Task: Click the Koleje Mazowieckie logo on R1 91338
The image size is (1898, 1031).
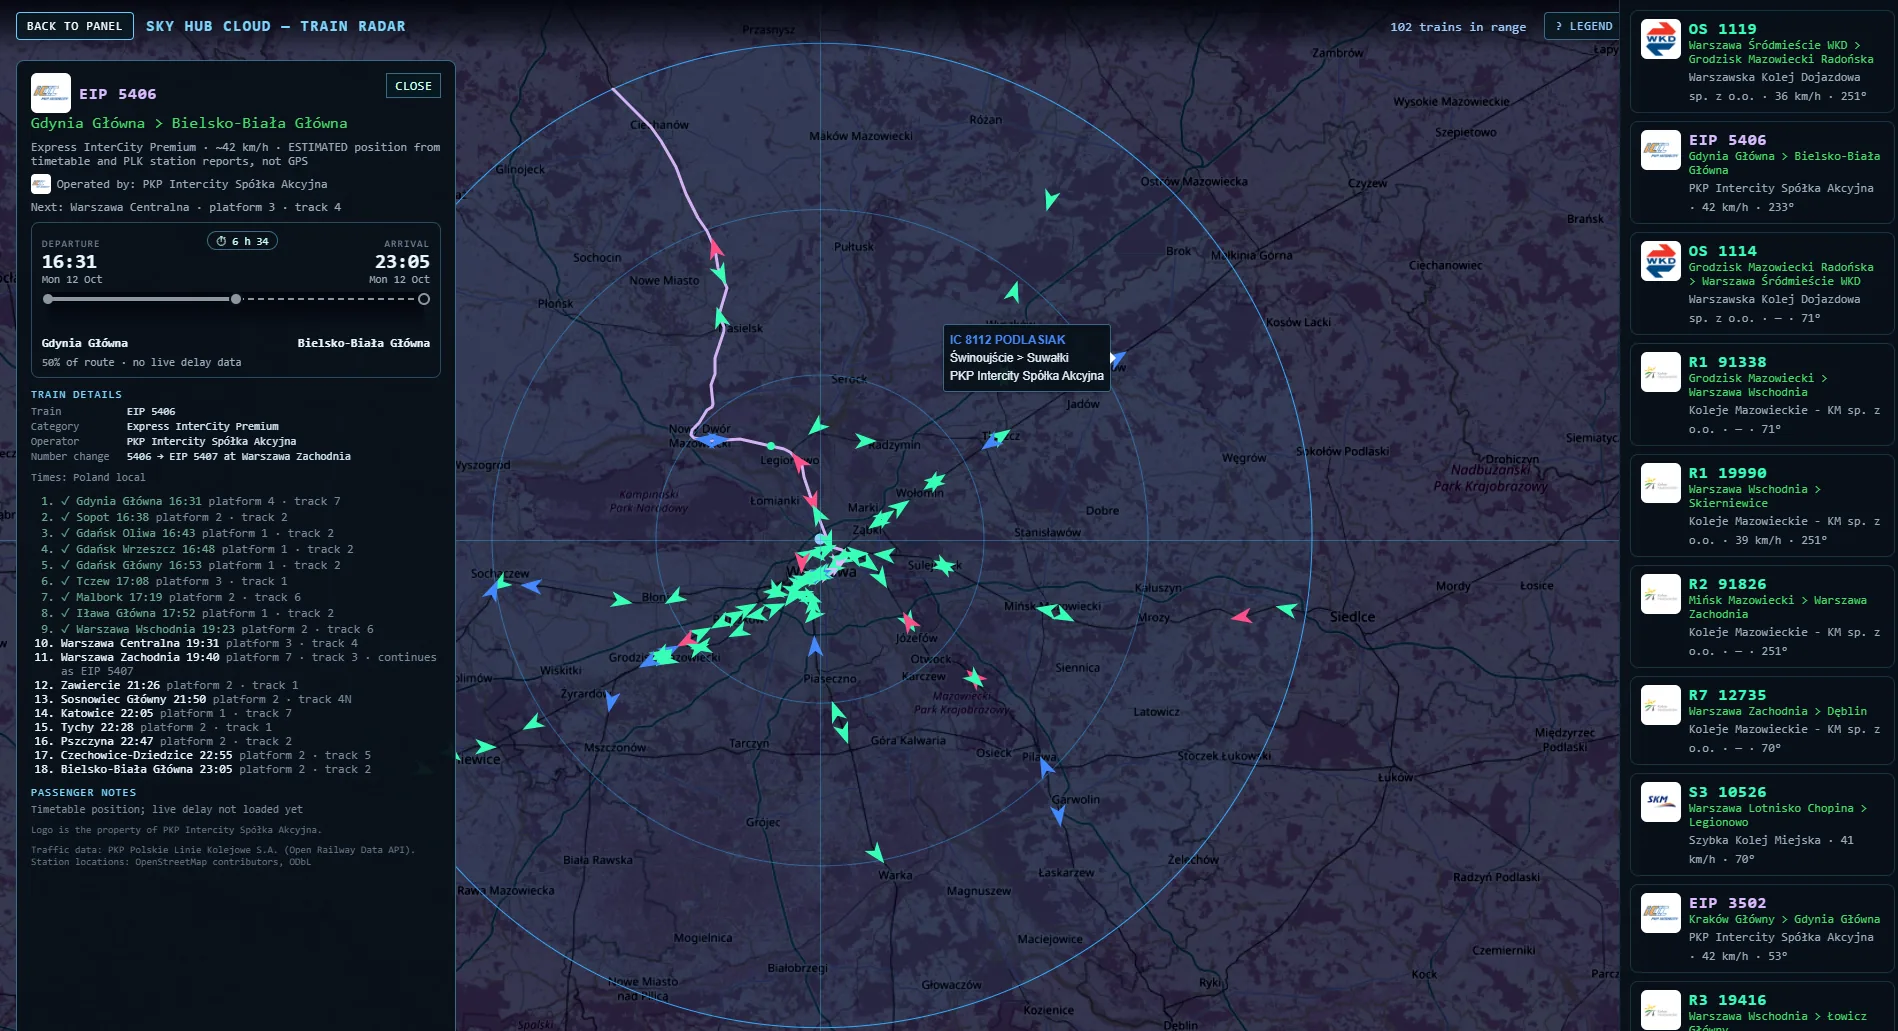Action: point(1661,373)
